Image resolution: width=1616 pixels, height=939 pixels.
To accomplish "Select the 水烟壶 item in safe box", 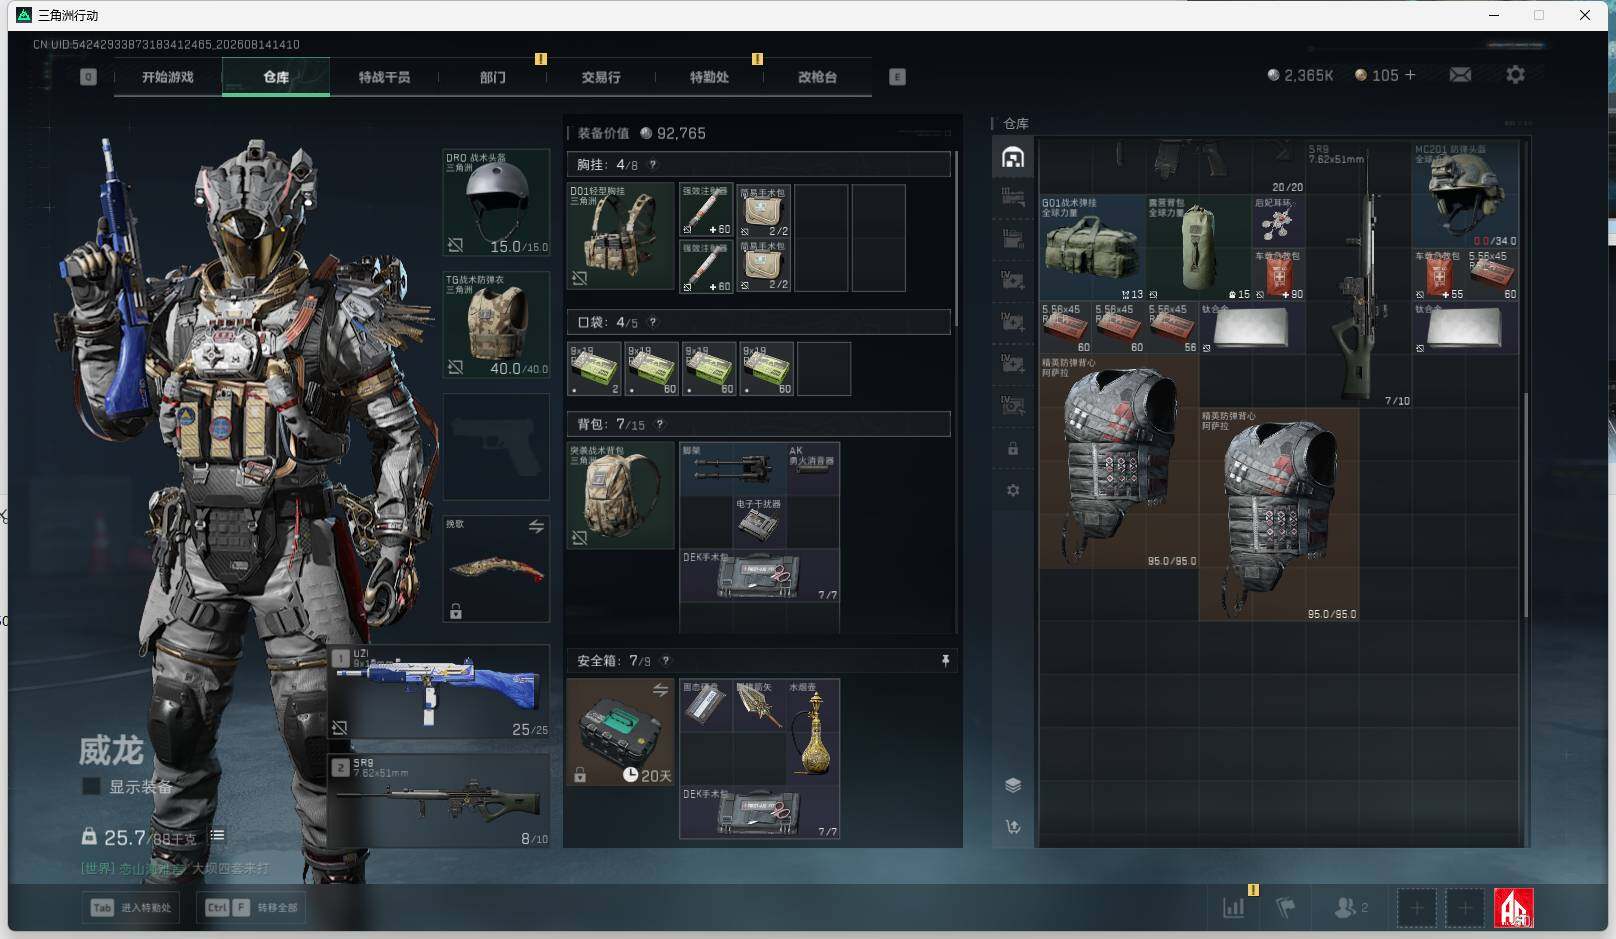I will (813, 732).
